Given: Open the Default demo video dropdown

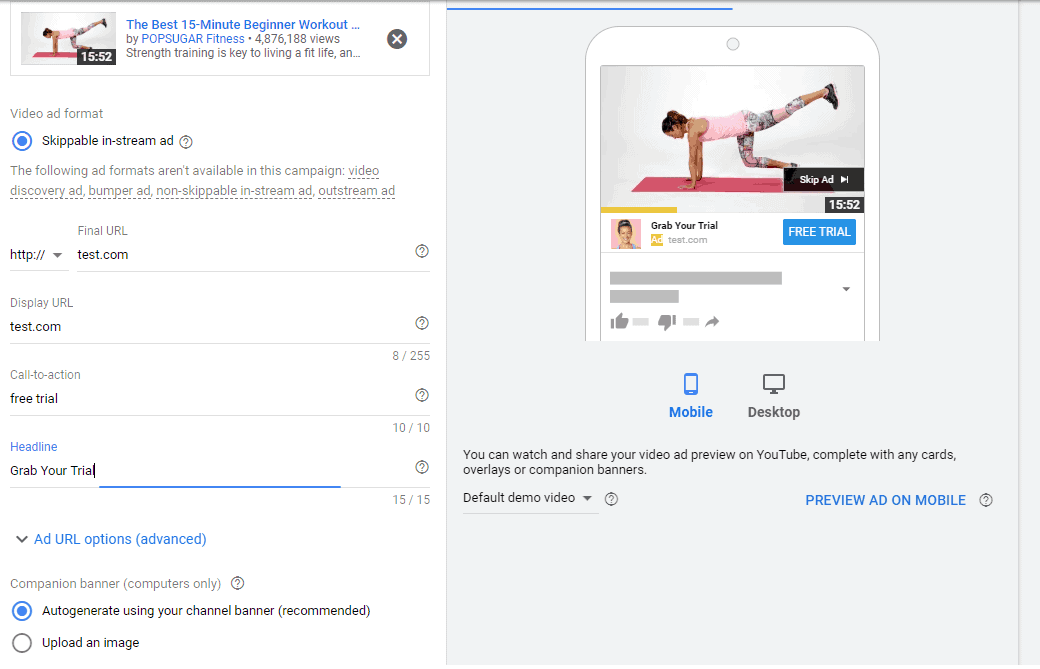Looking at the screenshot, I should 529,498.
